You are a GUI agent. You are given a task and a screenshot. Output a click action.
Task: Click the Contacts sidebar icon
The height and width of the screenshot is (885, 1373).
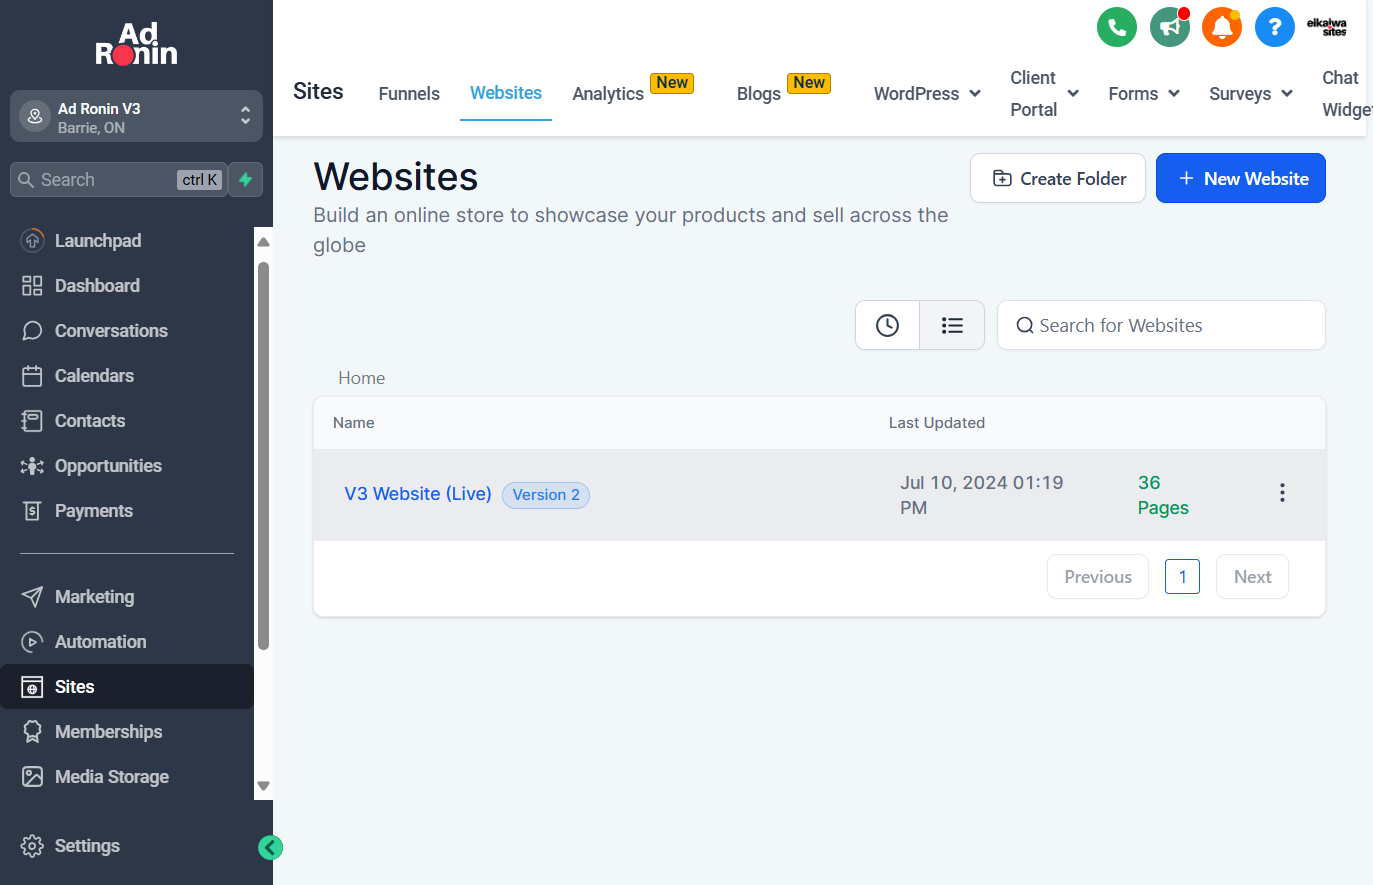[x=33, y=421]
